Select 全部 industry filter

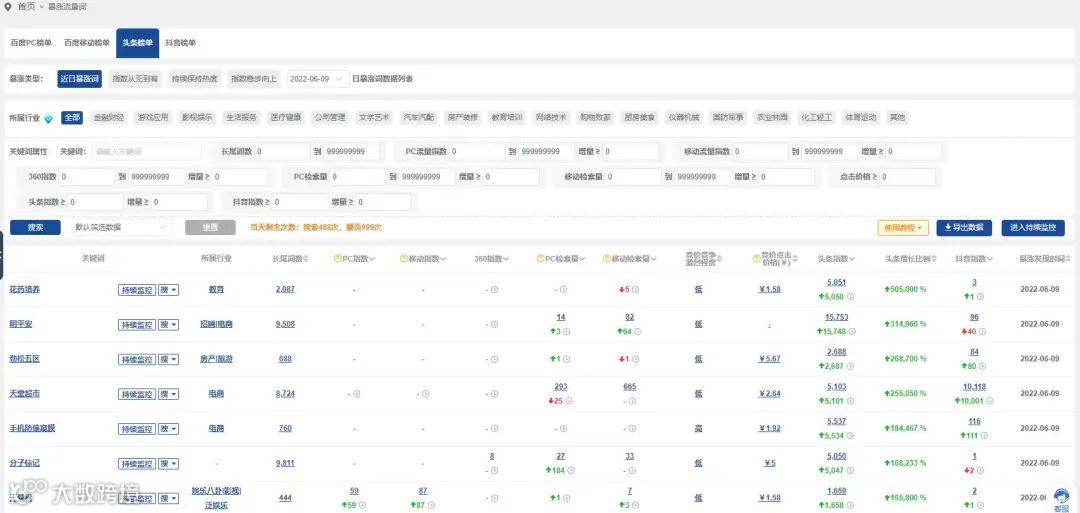tap(72, 118)
